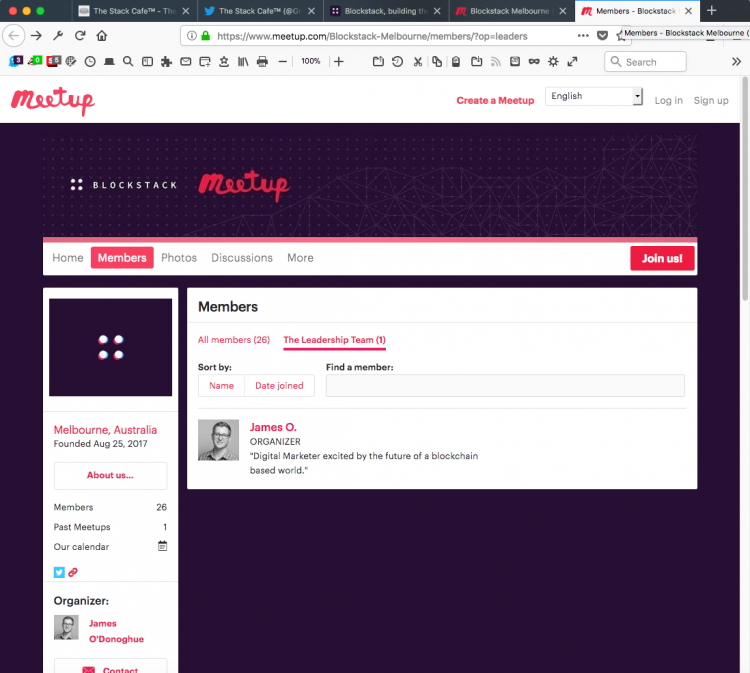The image size is (750, 673).
Task: Open the library books icon
Action: point(243,61)
